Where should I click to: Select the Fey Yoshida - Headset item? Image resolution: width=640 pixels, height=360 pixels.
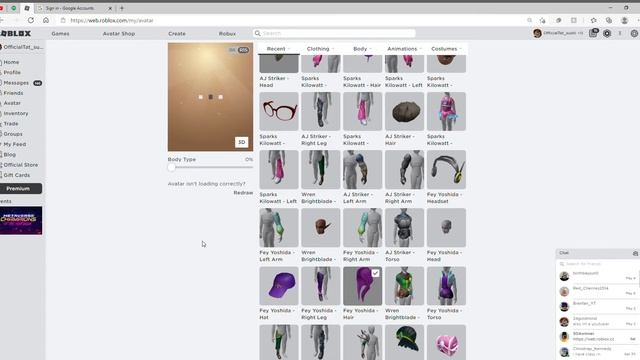pos(446,169)
